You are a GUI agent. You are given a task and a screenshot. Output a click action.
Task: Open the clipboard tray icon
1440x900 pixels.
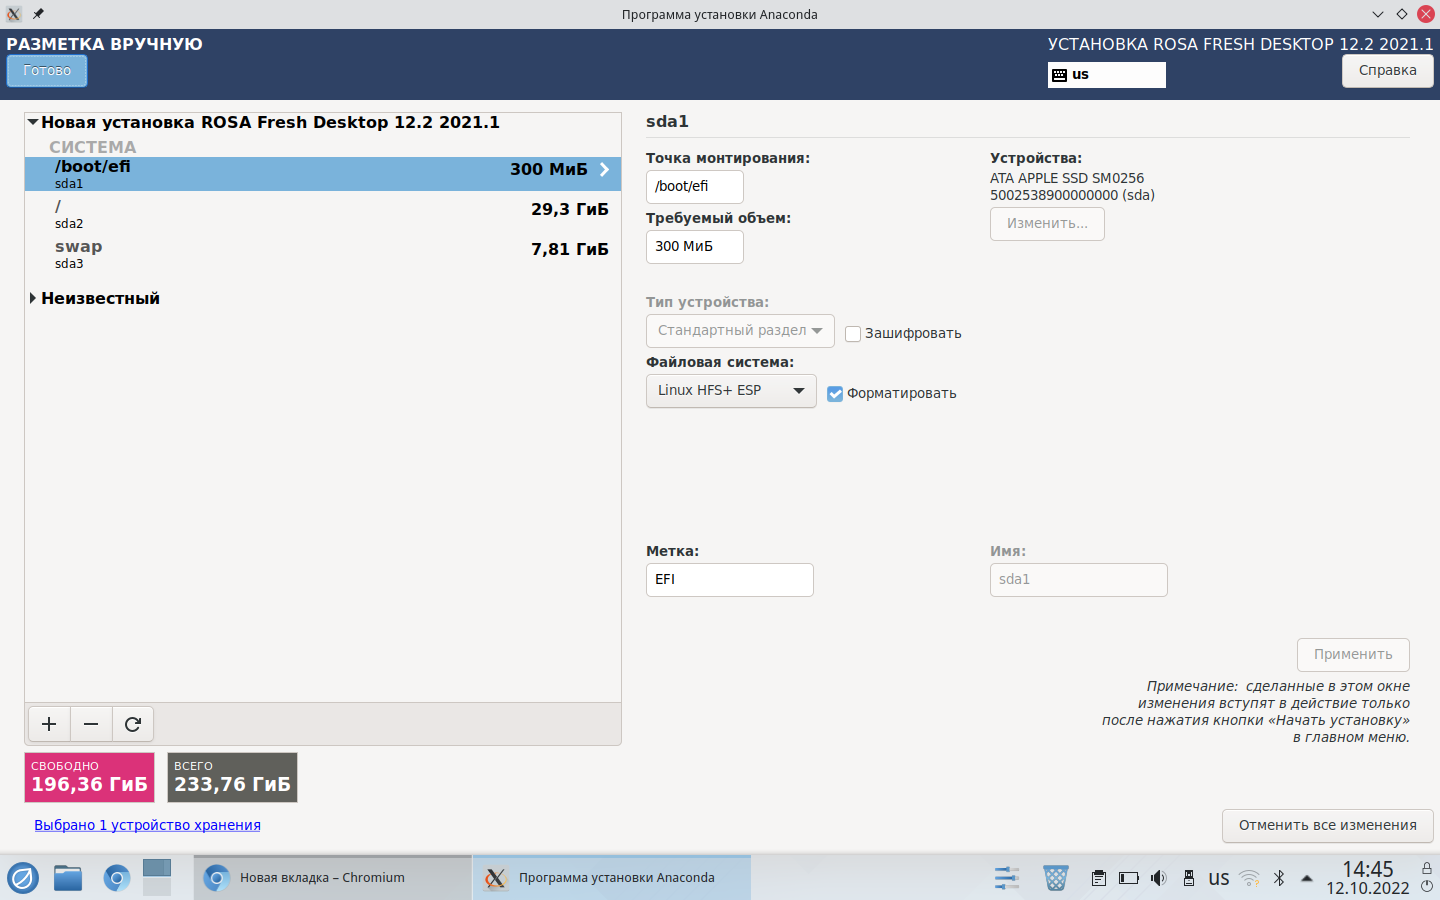tap(1099, 878)
